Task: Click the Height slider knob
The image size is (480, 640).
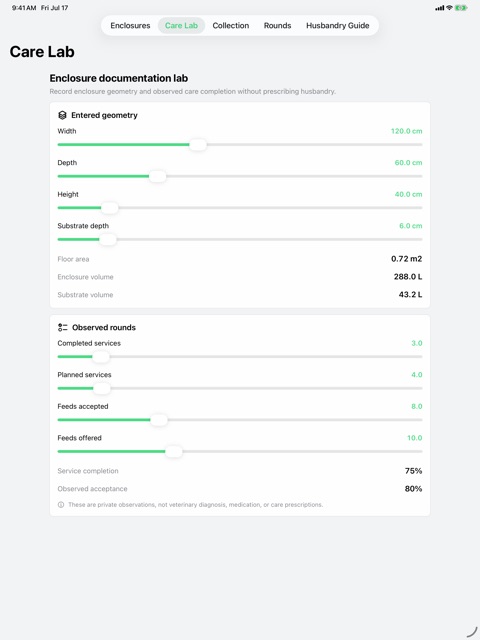Action: point(109,208)
